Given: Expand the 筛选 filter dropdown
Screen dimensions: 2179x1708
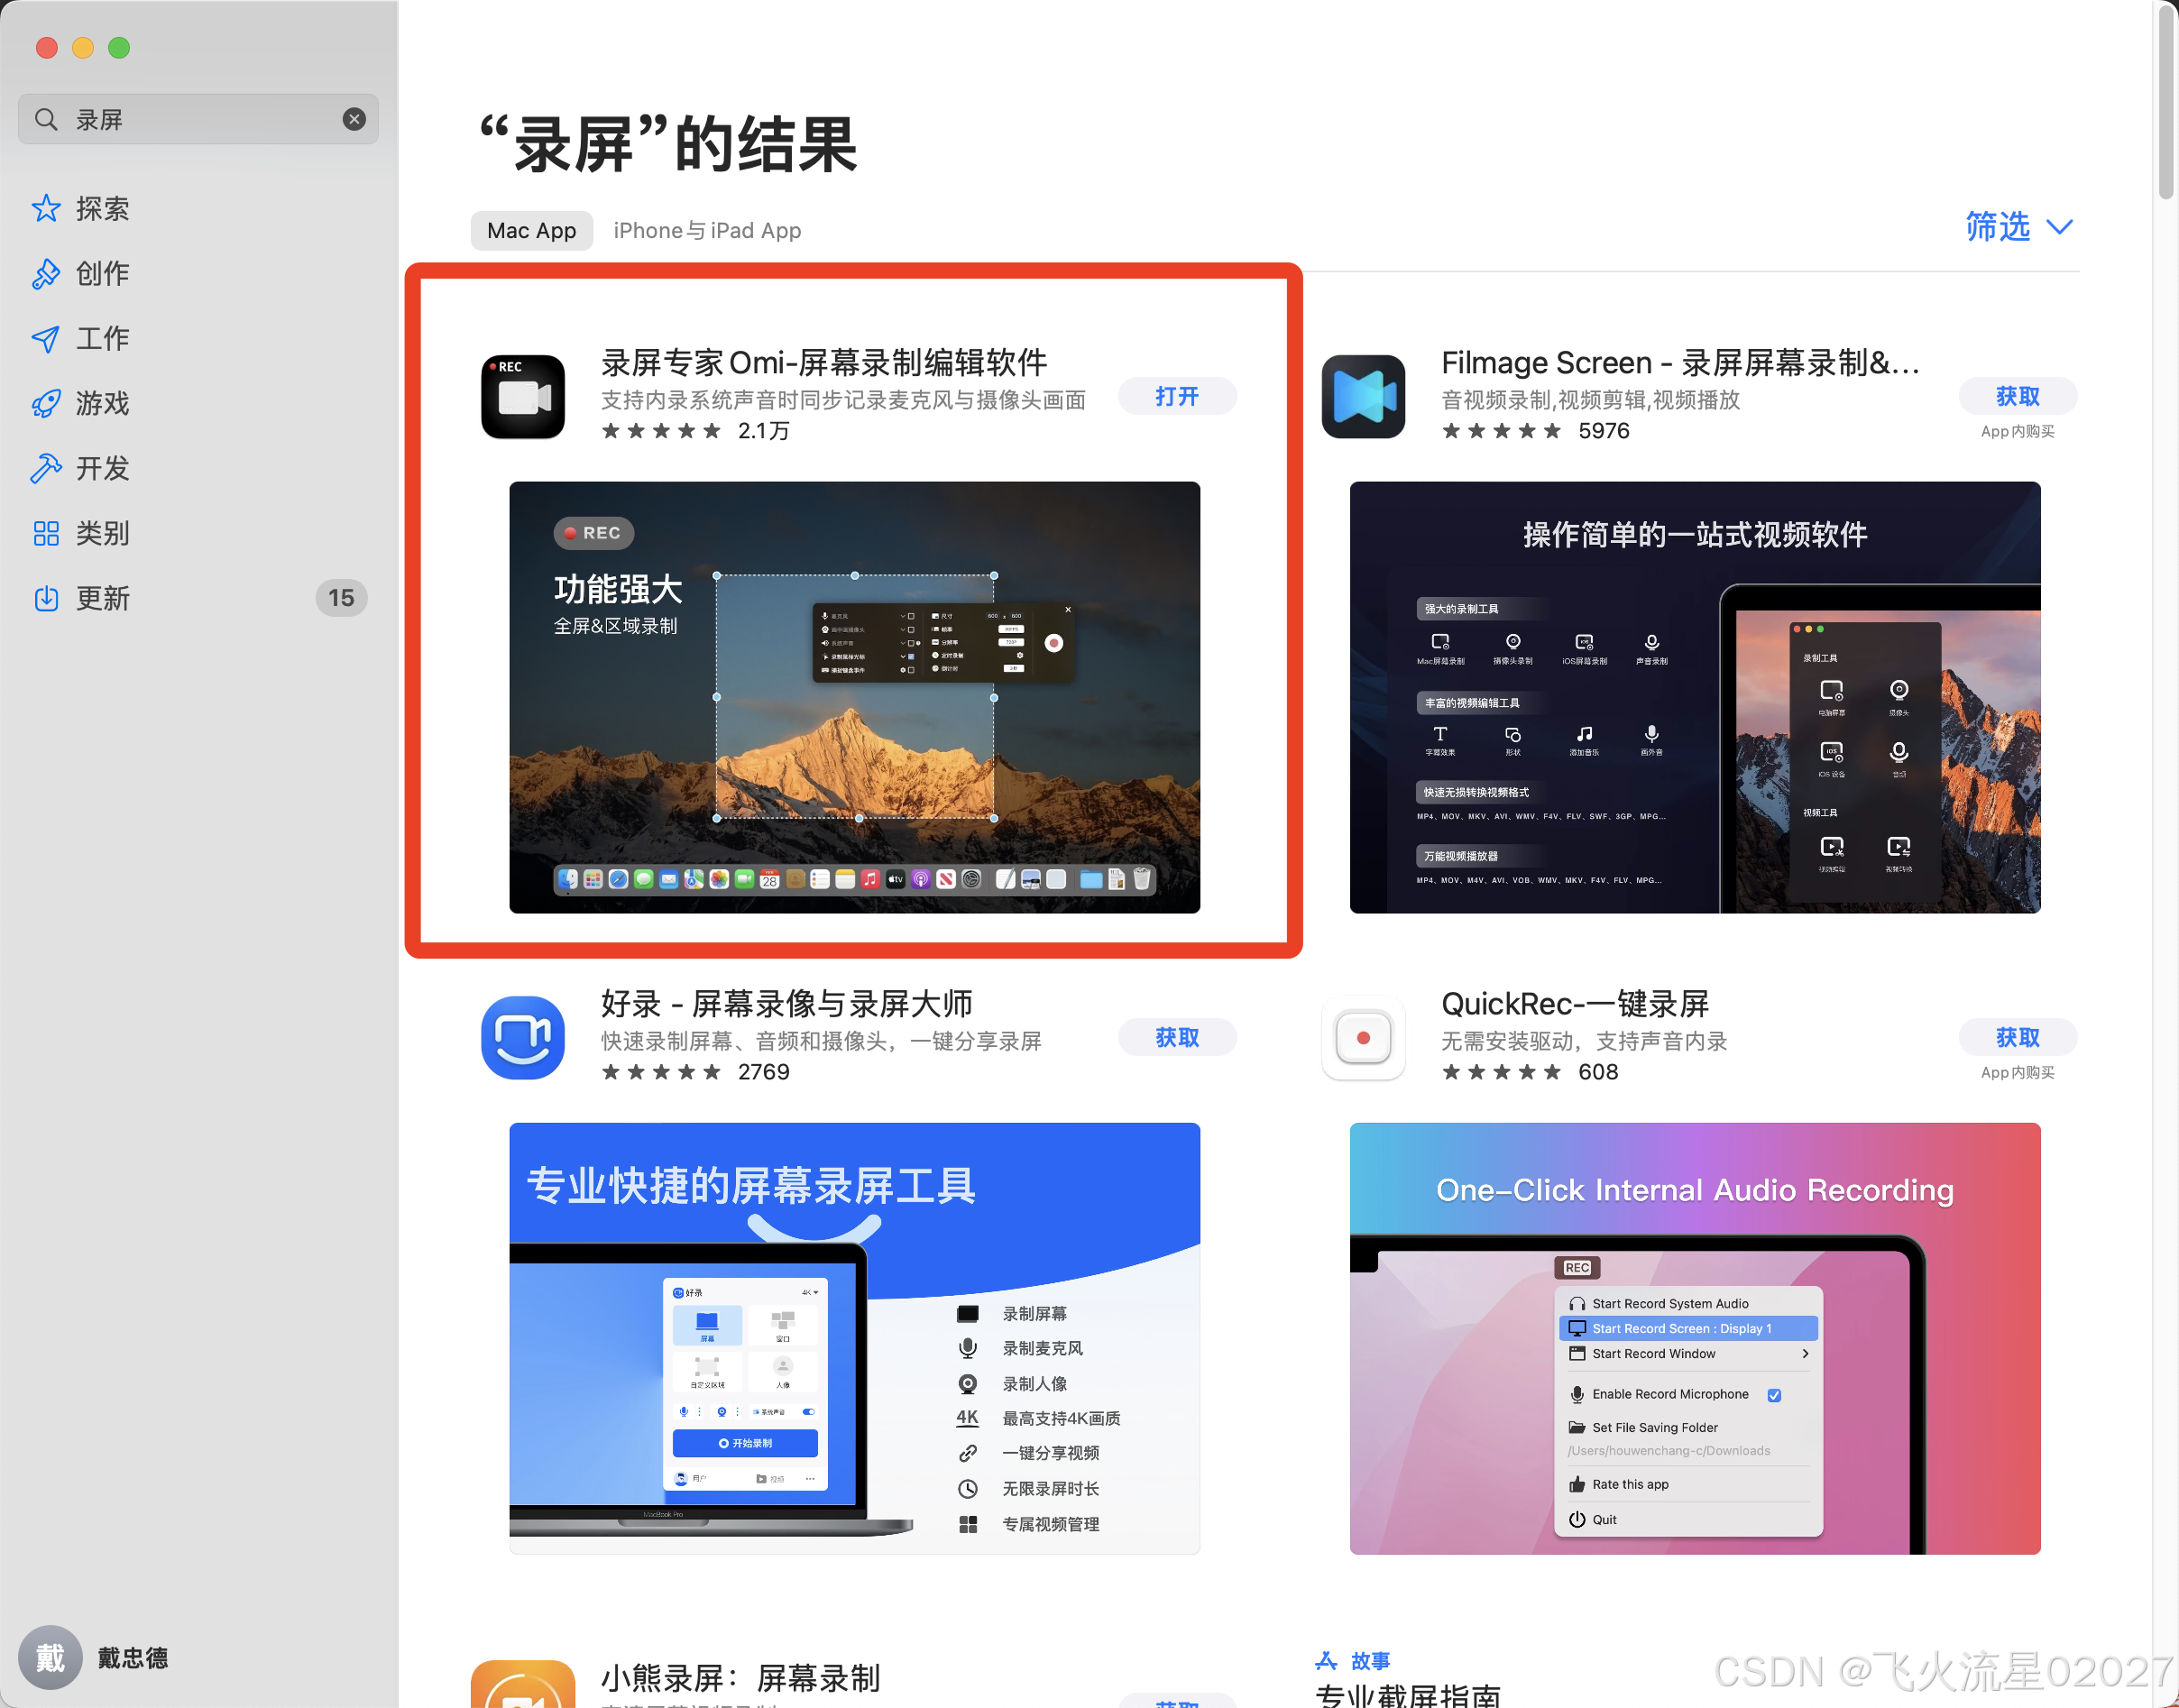Looking at the screenshot, I should (x=2018, y=227).
